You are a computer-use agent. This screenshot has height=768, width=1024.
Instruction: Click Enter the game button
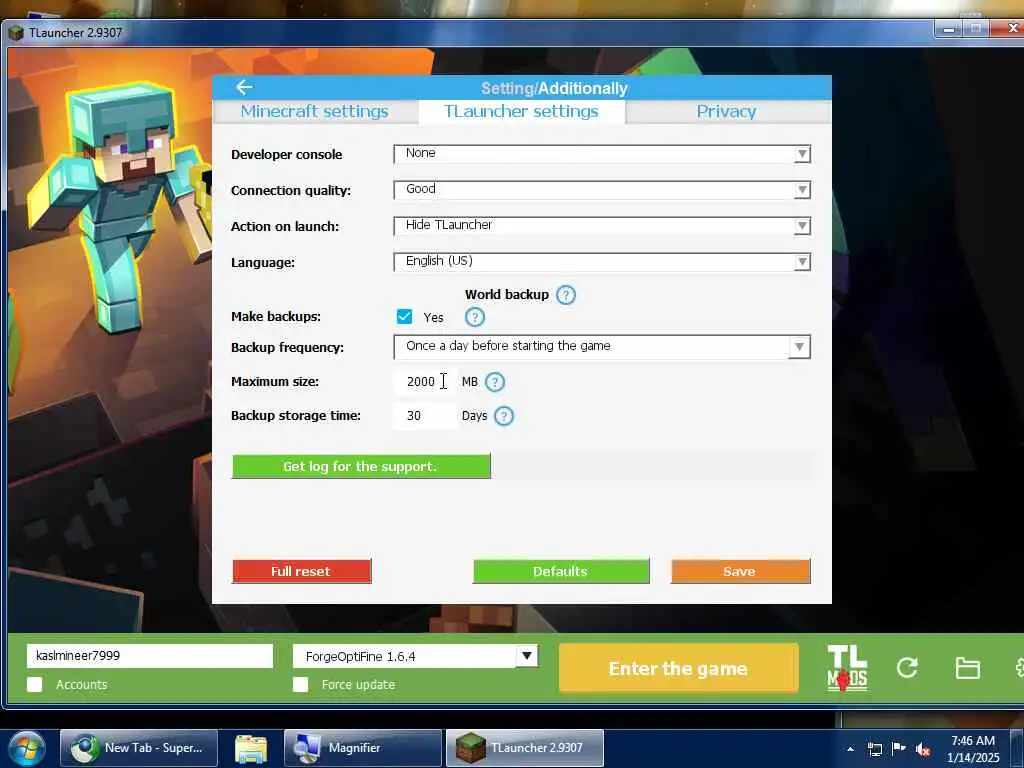(679, 668)
